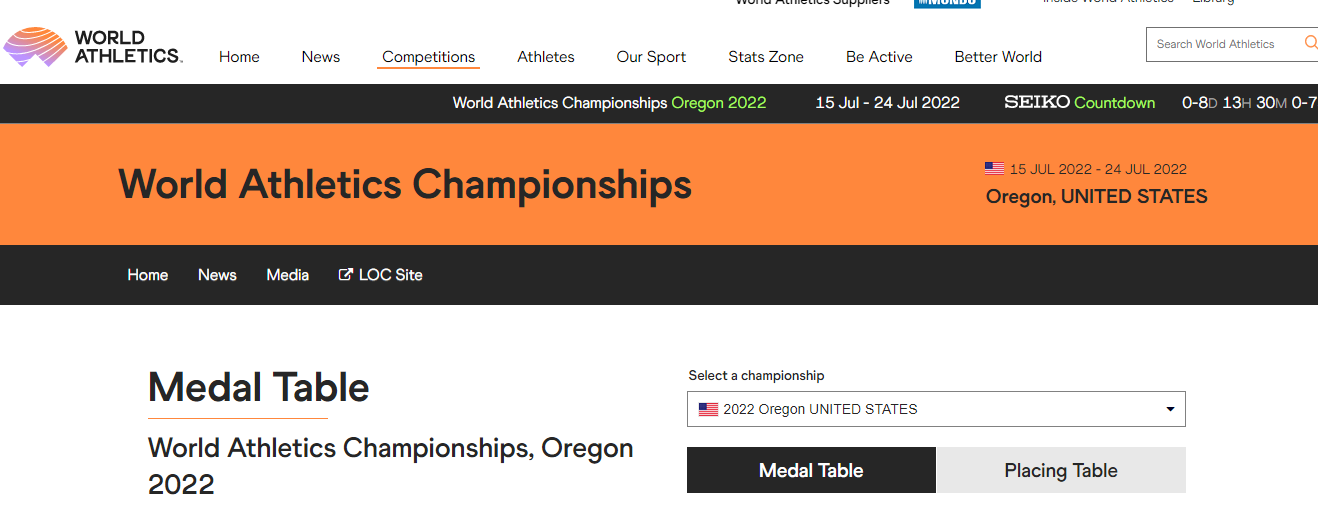The height and width of the screenshot is (508, 1318).
Task: Click the Mondo supplier logo
Action: 947,3
